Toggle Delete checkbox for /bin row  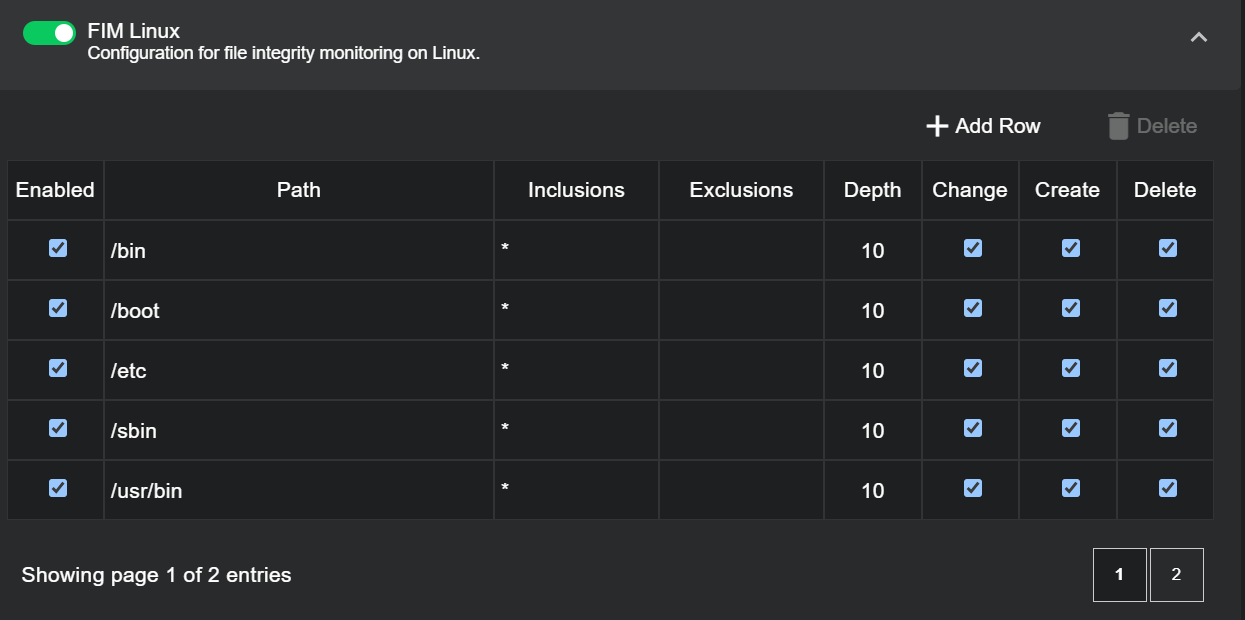1167,248
